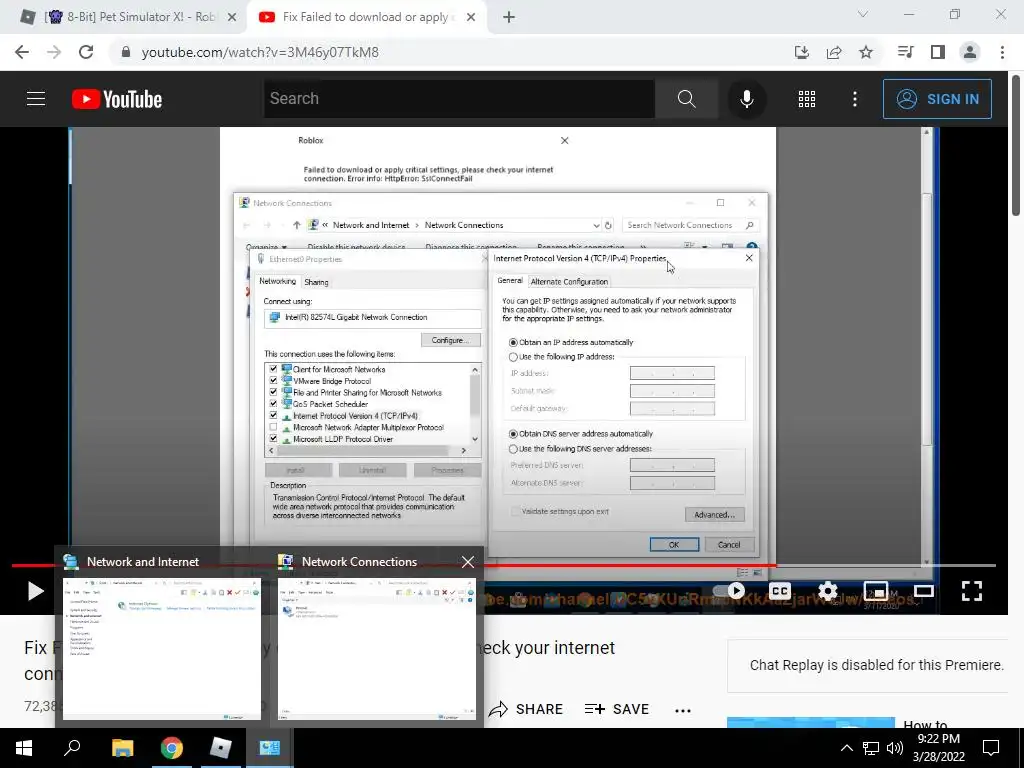
Task: Open the Windows Start menu
Action: (x=24, y=748)
